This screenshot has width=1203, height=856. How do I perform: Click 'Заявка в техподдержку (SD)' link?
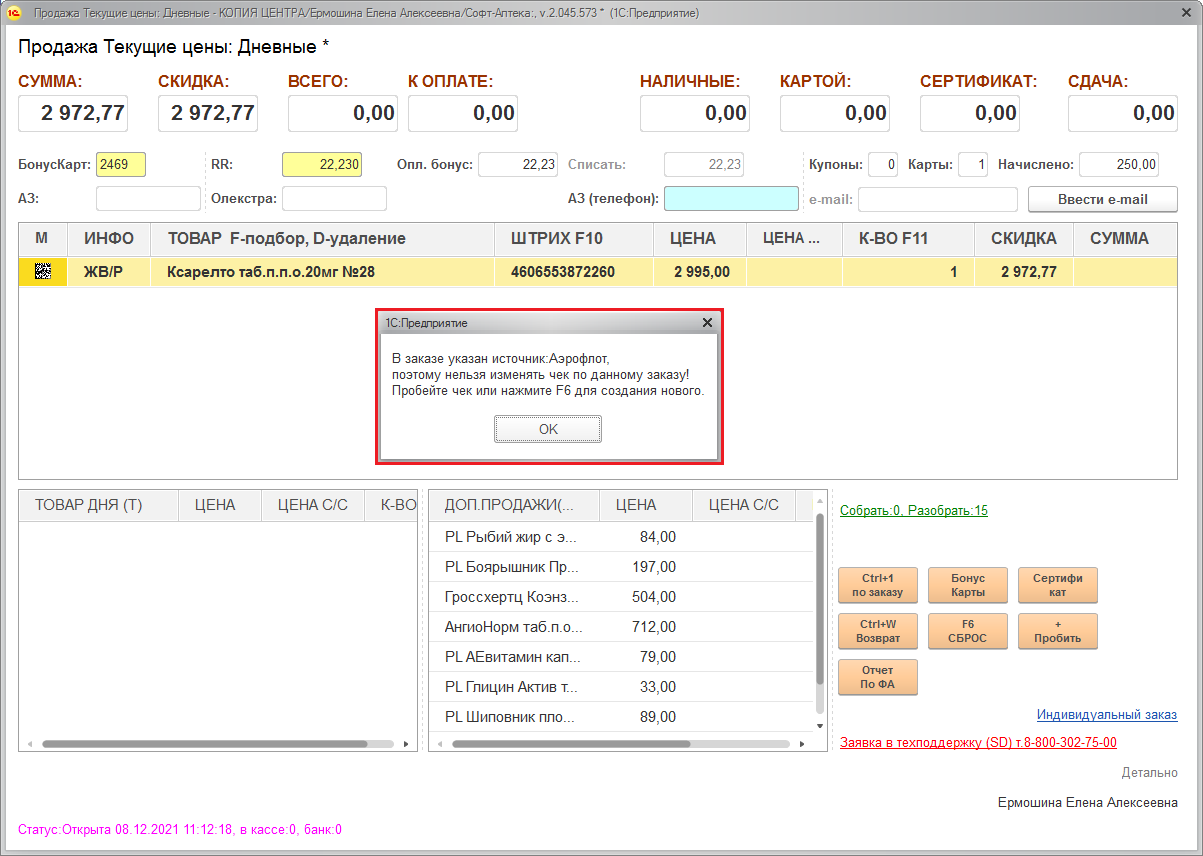click(x=978, y=743)
